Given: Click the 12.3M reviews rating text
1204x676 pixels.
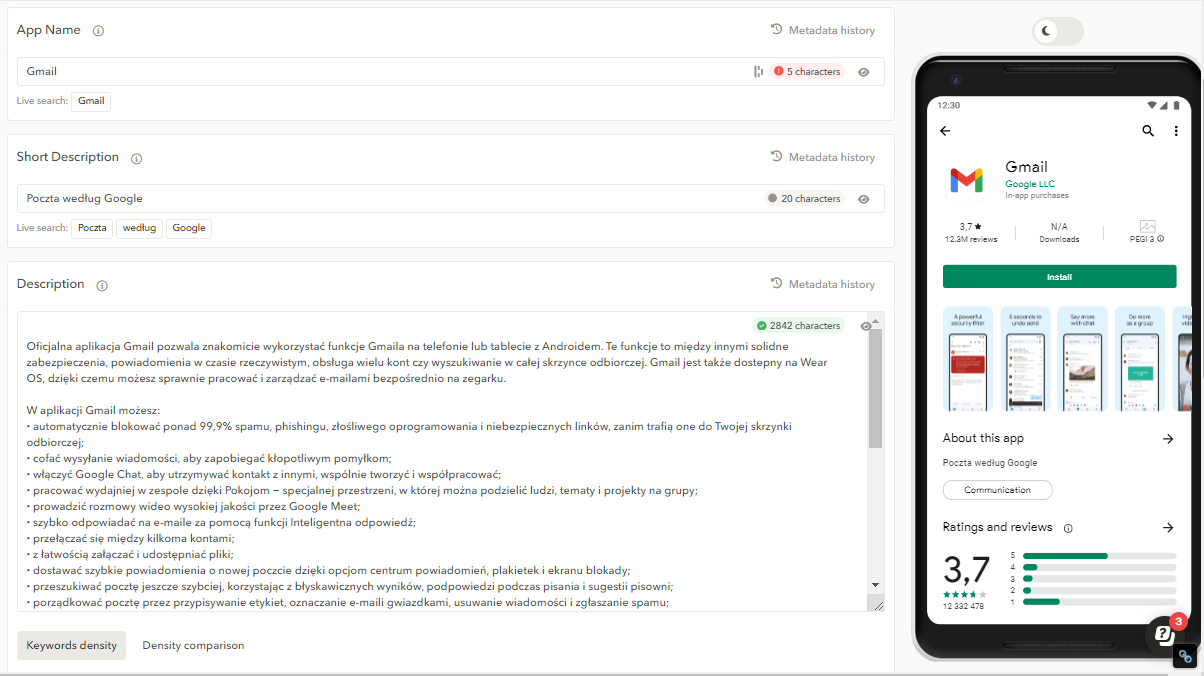Looking at the screenshot, I should 971,240.
